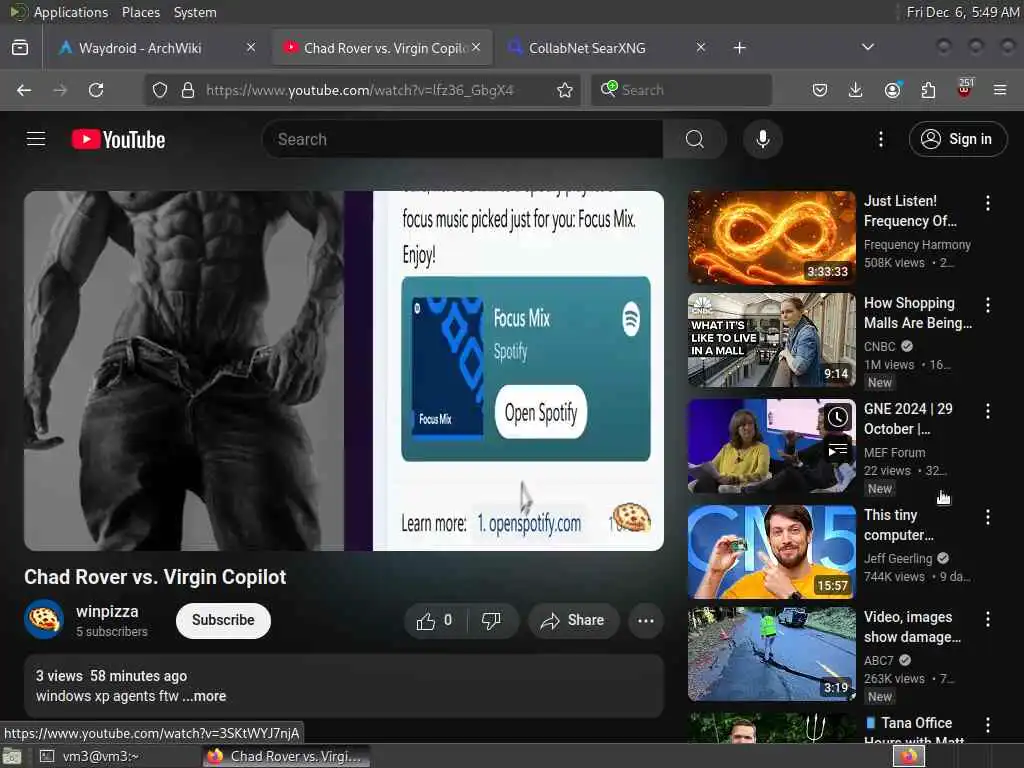This screenshot has height=768, width=1024.
Task: Open the Applications menu
Action: point(71,12)
